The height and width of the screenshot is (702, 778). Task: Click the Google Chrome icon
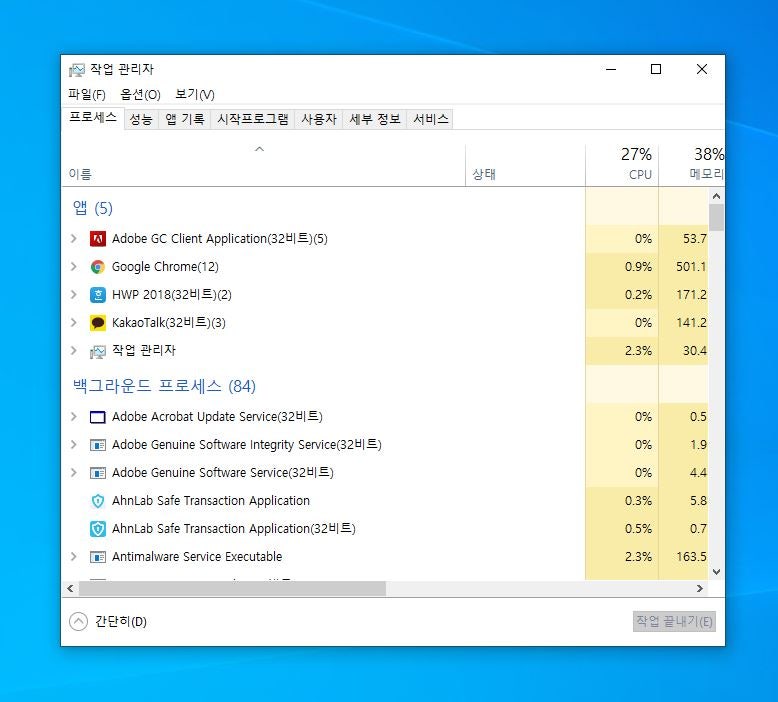(98, 267)
